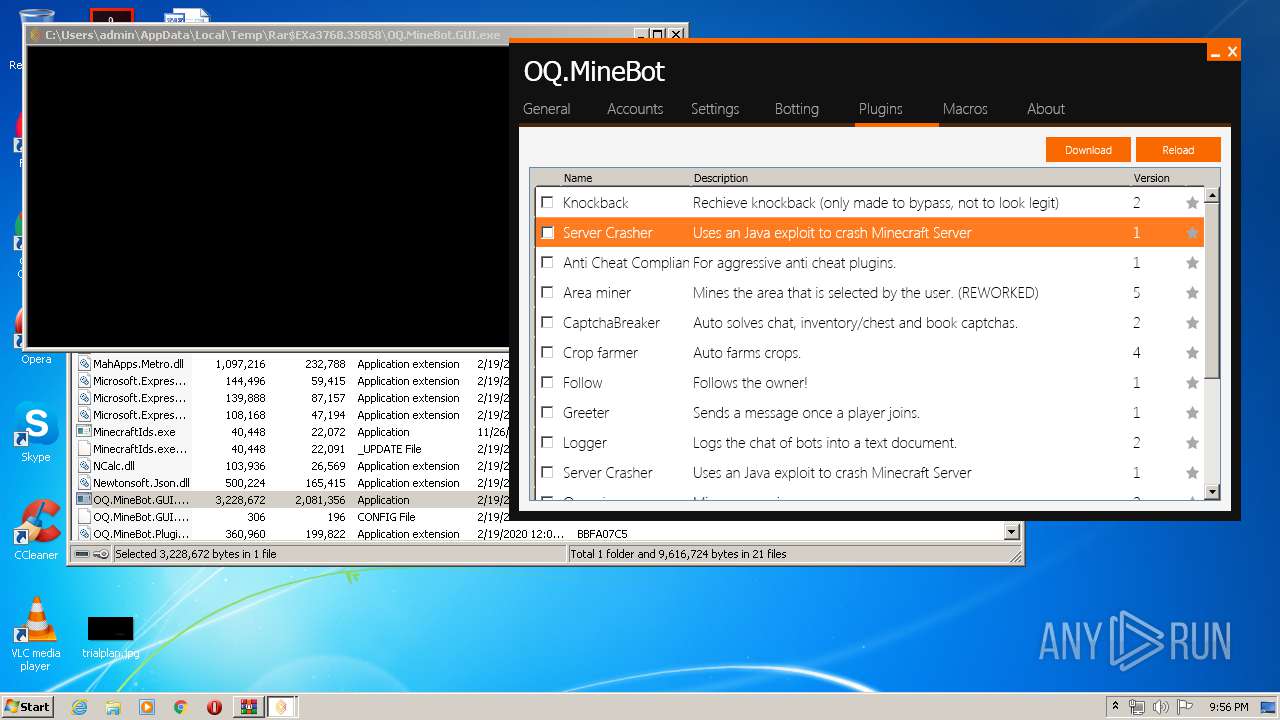Select the VLC media player desktop shortcut
Viewport: 1280px width, 720px height.
pos(35,634)
